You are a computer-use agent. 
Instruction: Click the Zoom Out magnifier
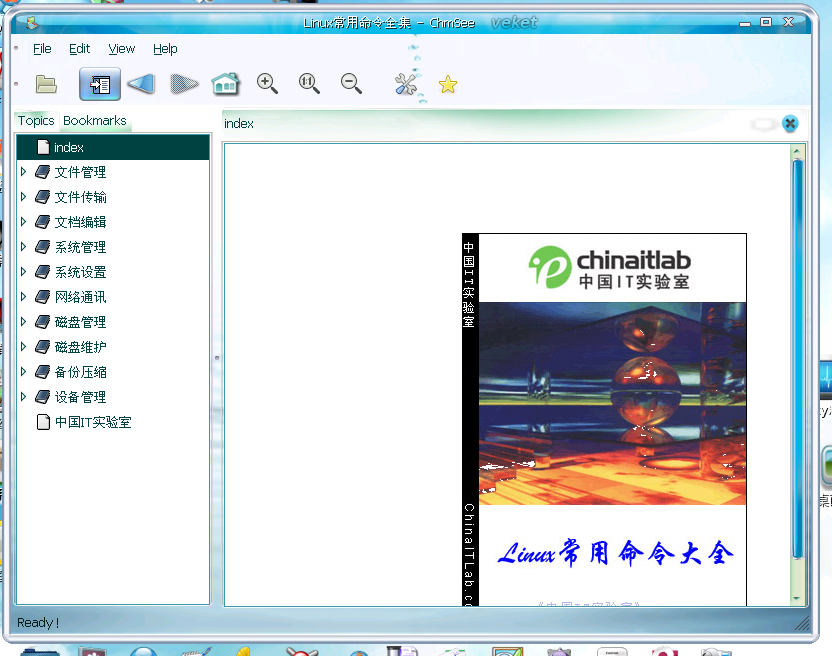(x=351, y=84)
